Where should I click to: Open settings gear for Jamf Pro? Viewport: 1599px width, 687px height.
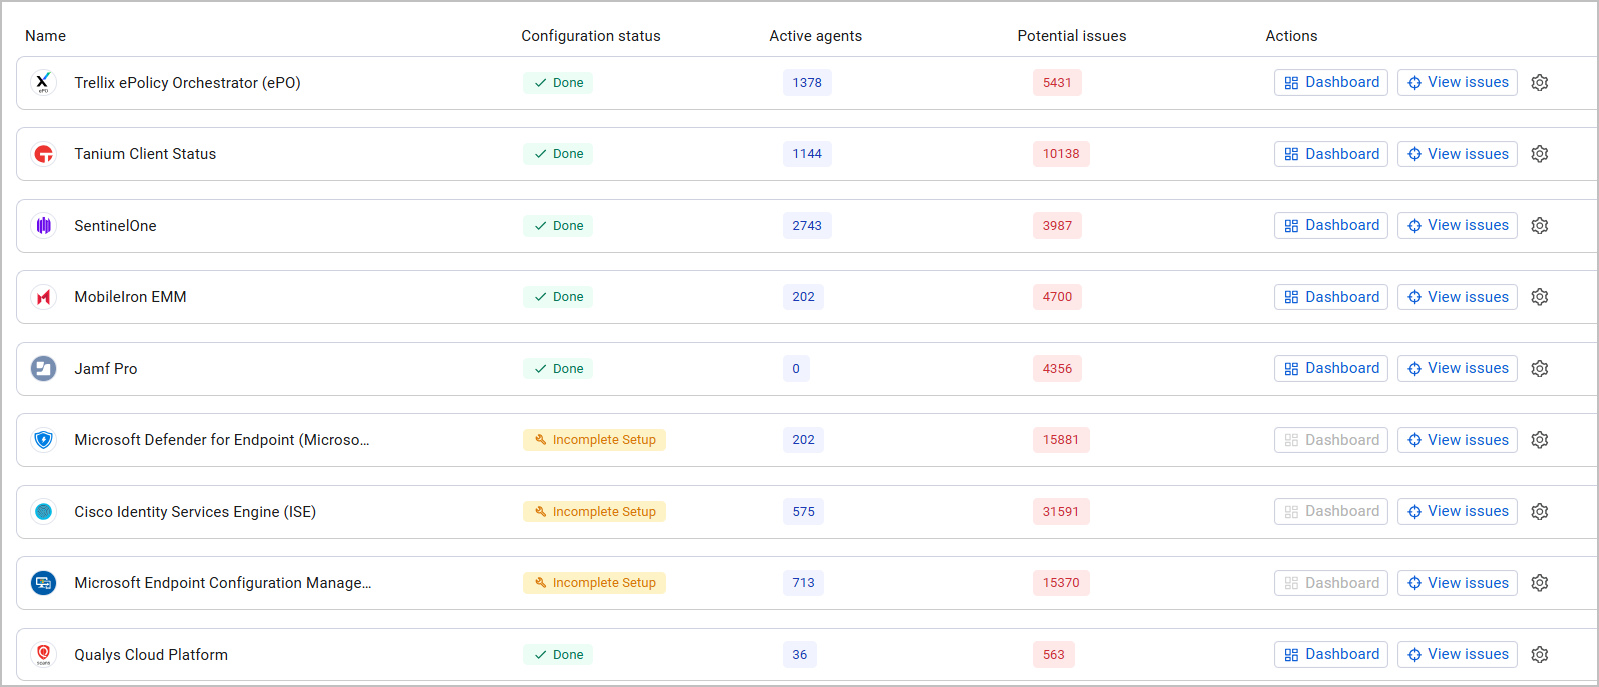pos(1540,369)
